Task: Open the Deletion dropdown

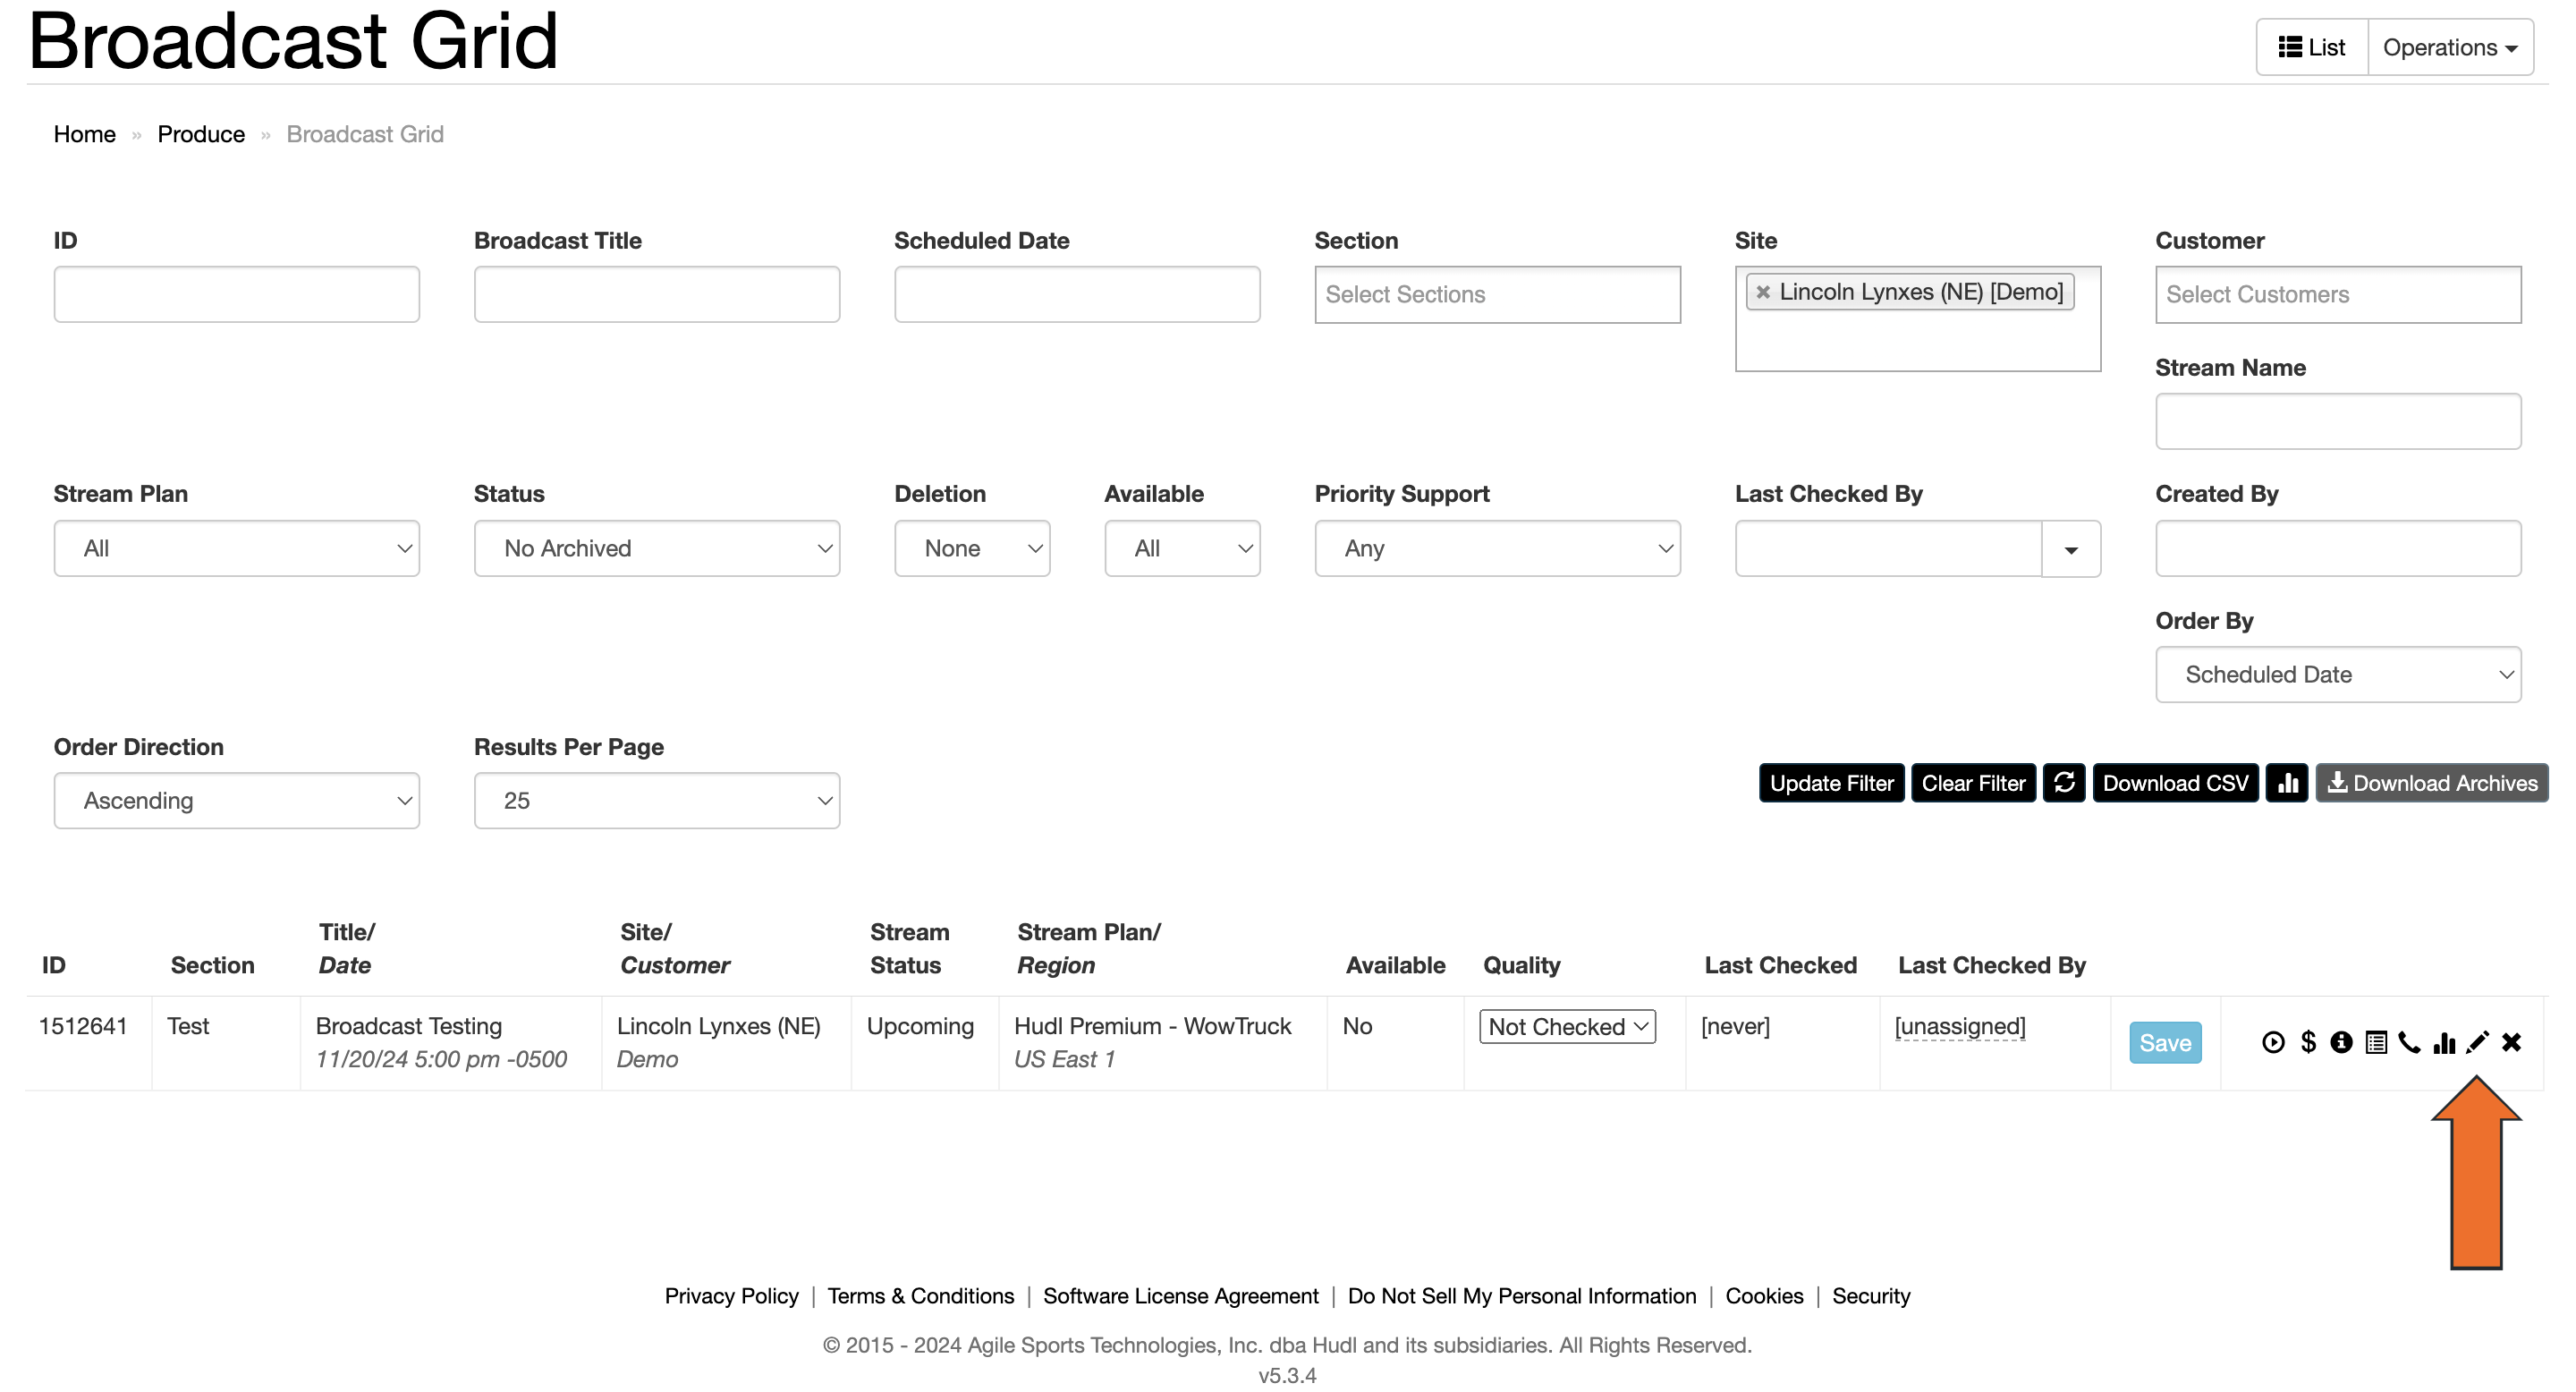Action: pyautogui.click(x=972, y=548)
